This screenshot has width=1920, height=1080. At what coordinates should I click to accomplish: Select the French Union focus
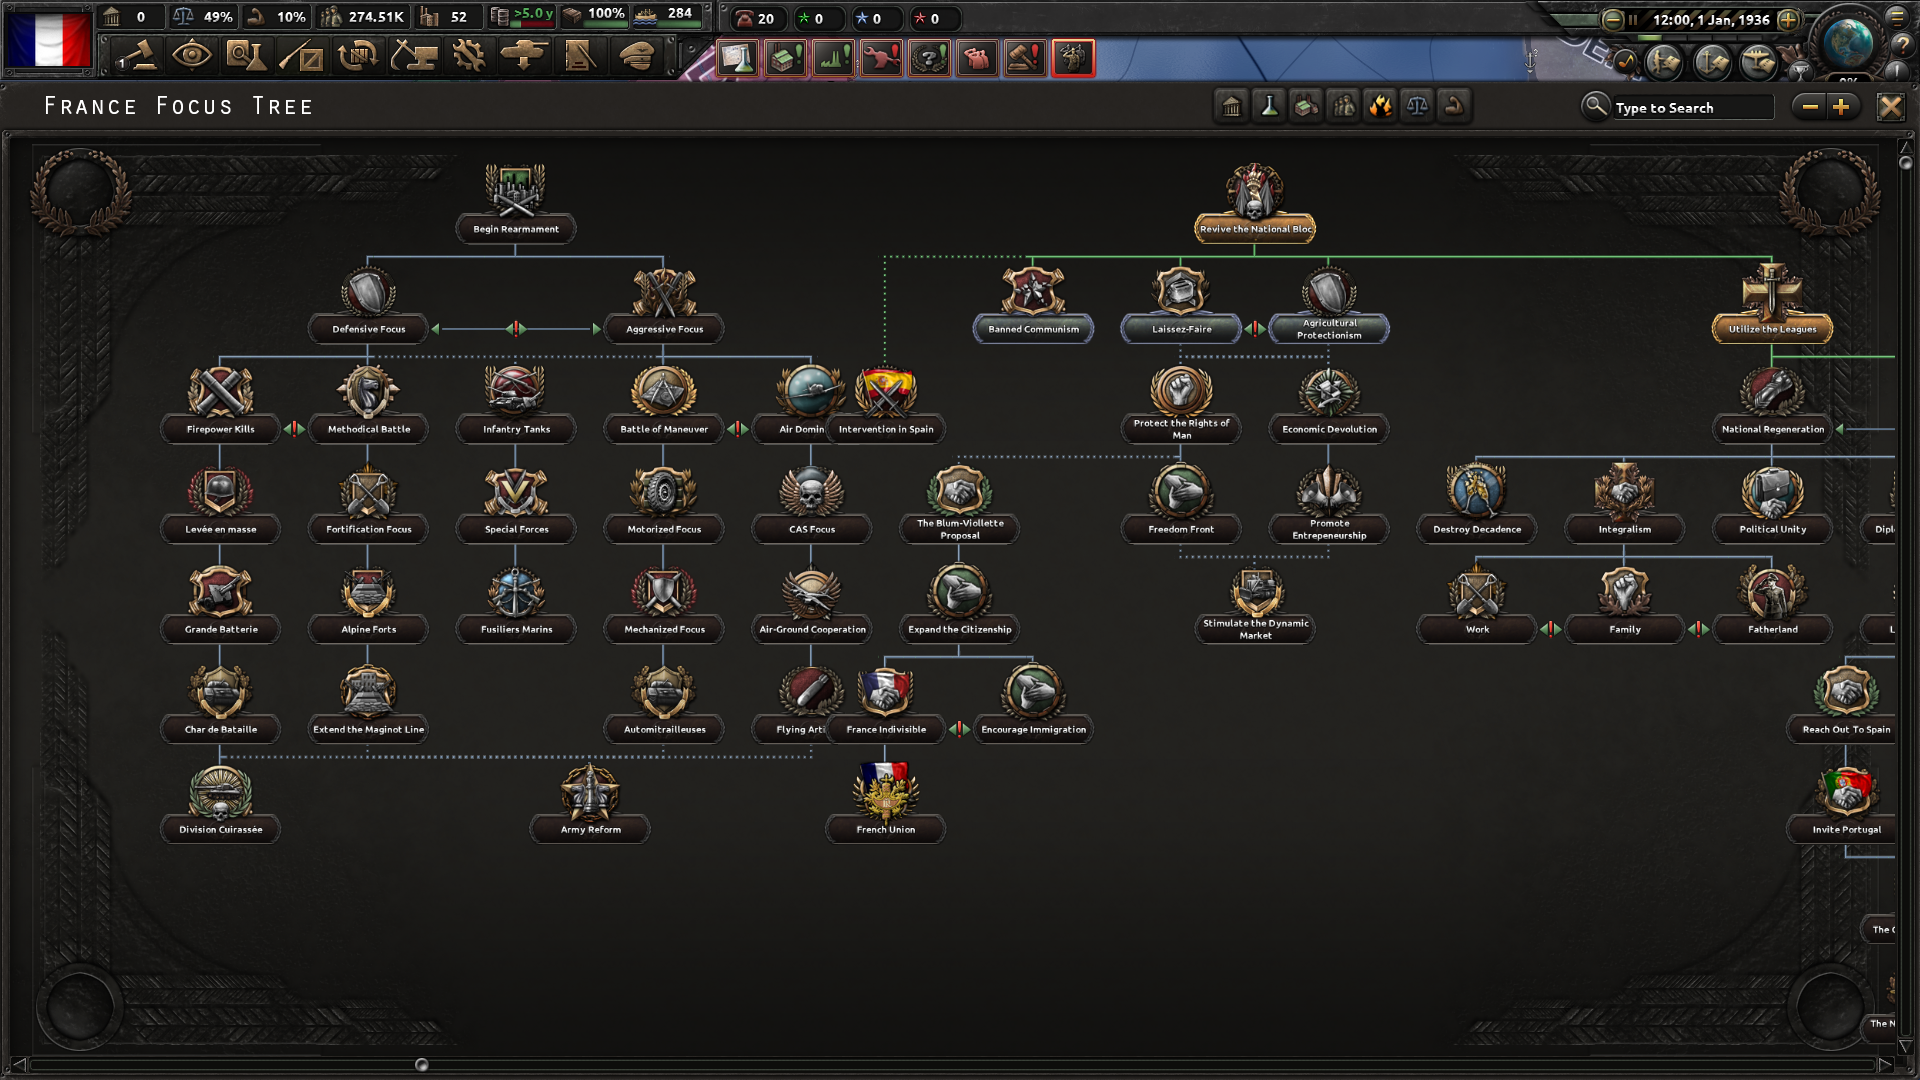(885, 804)
